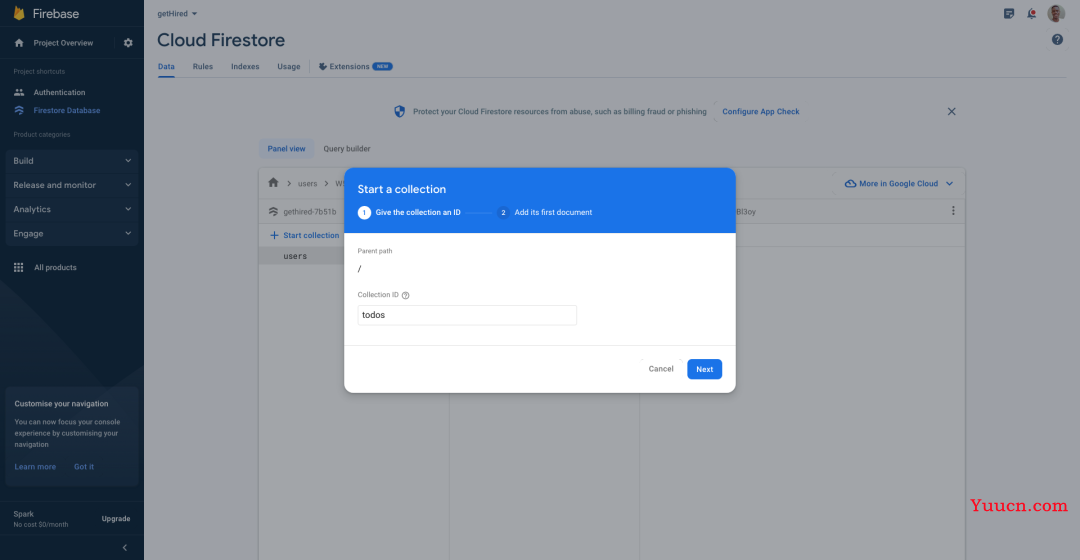The width and height of the screenshot is (1080, 560).
Task: Click the Next button in dialog
Action: 705,369
